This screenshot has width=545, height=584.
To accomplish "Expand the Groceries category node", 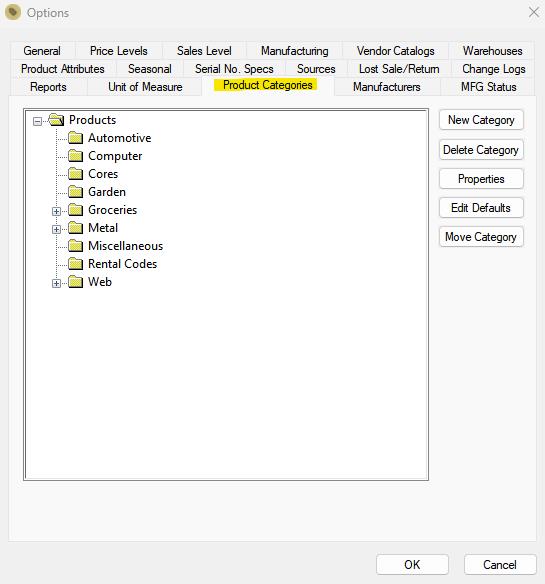I will (x=56, y=212).
